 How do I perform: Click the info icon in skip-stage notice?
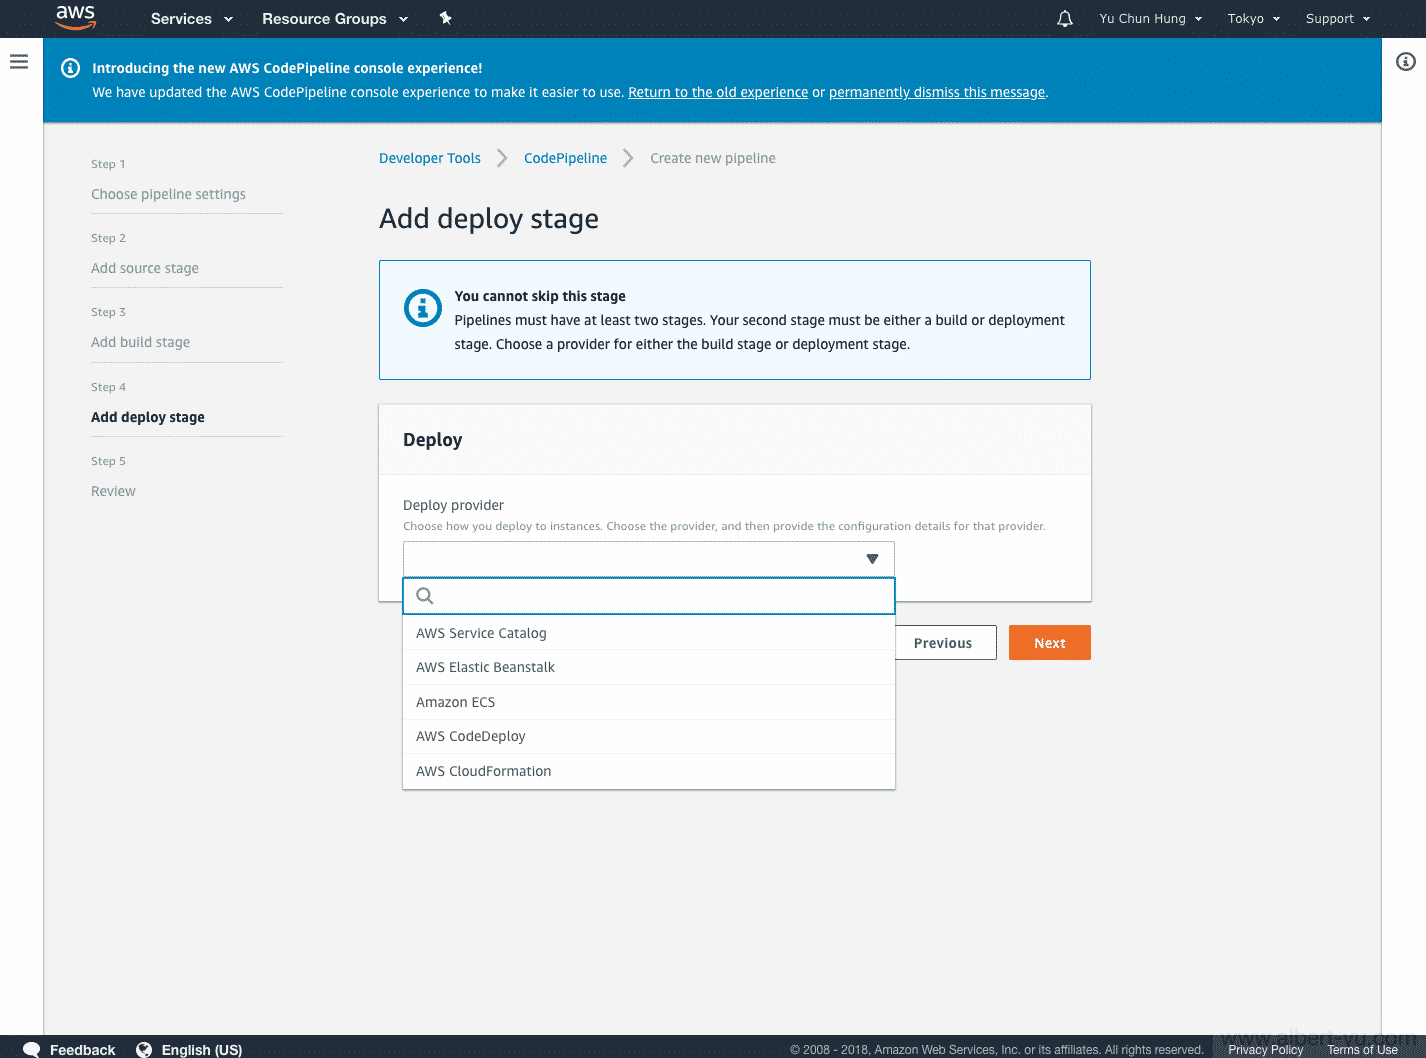(x=423, y=308)
